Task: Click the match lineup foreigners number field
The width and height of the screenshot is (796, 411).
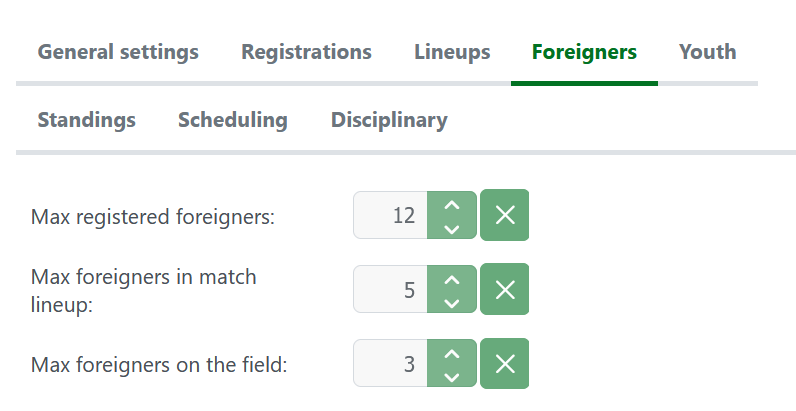Action: [390, 290]
